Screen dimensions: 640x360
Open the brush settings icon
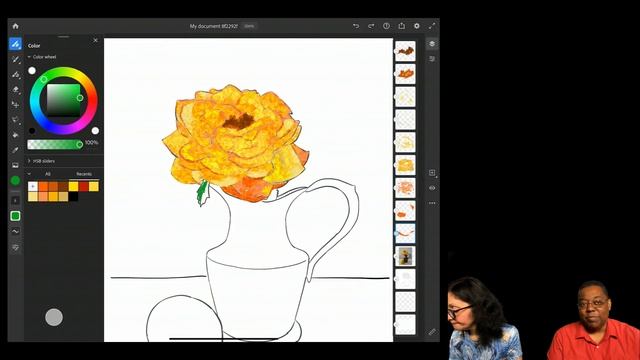(16, 247)
